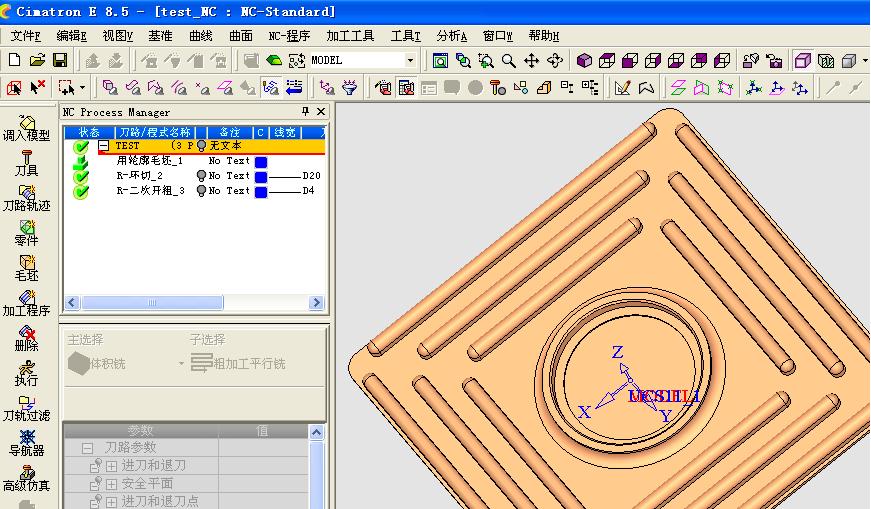Screen dimensions: 871x509
Task: Click the 执行 run icon
Action: pos(26,374)
